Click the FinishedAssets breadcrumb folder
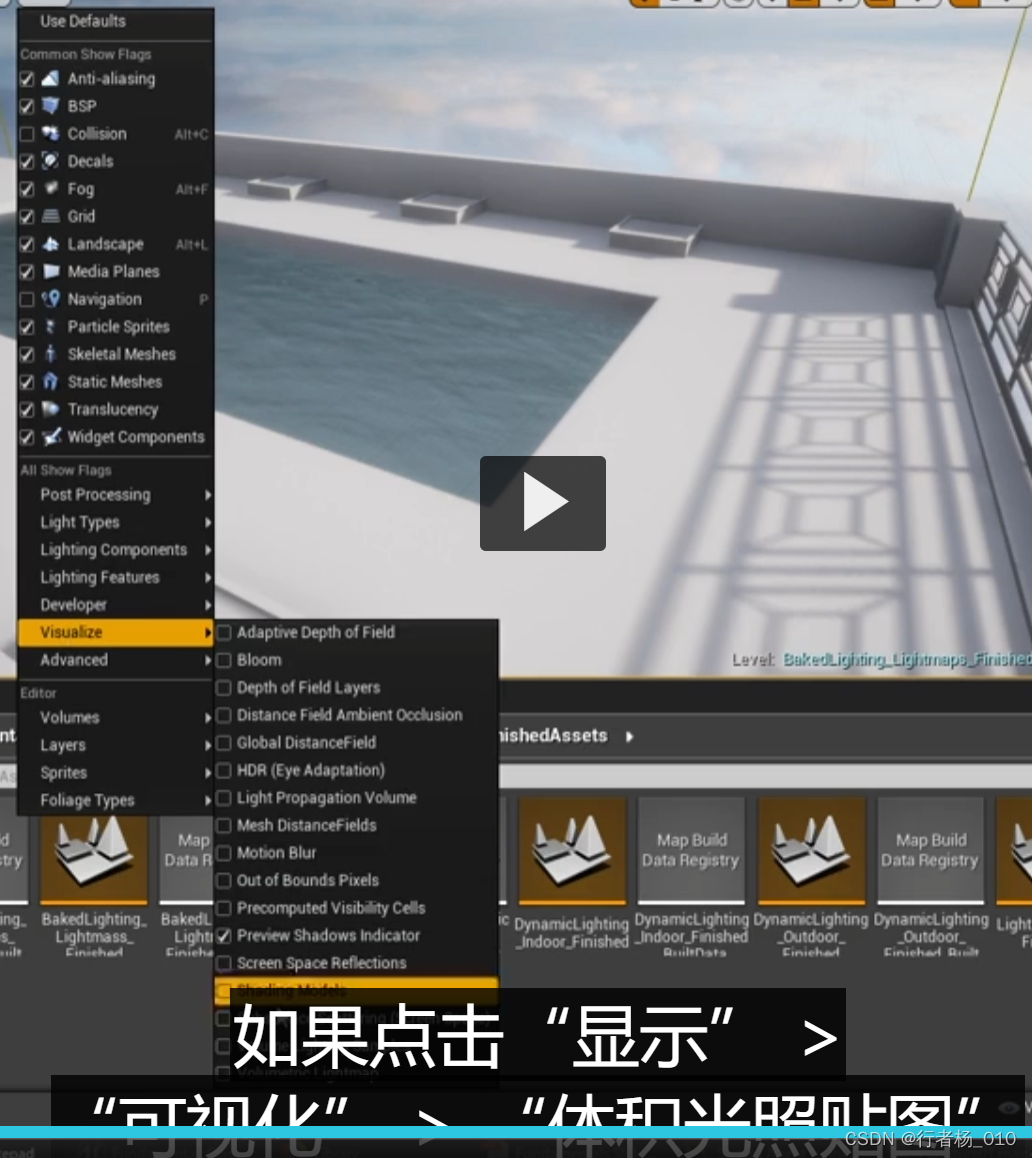The width and height of the screenshot is (1032, 1158). coord(553,736)
